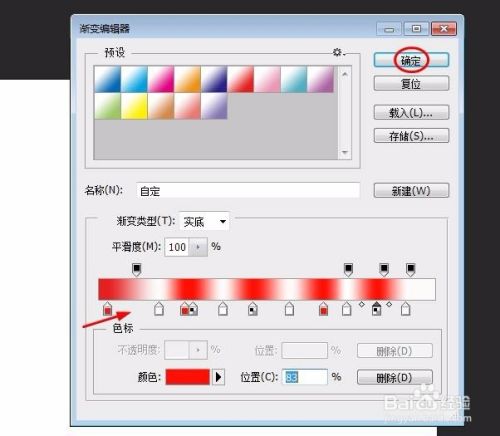Screen dimensions: 500x436
Task: Choose the orange gradient preset
Action: (187, 79)
